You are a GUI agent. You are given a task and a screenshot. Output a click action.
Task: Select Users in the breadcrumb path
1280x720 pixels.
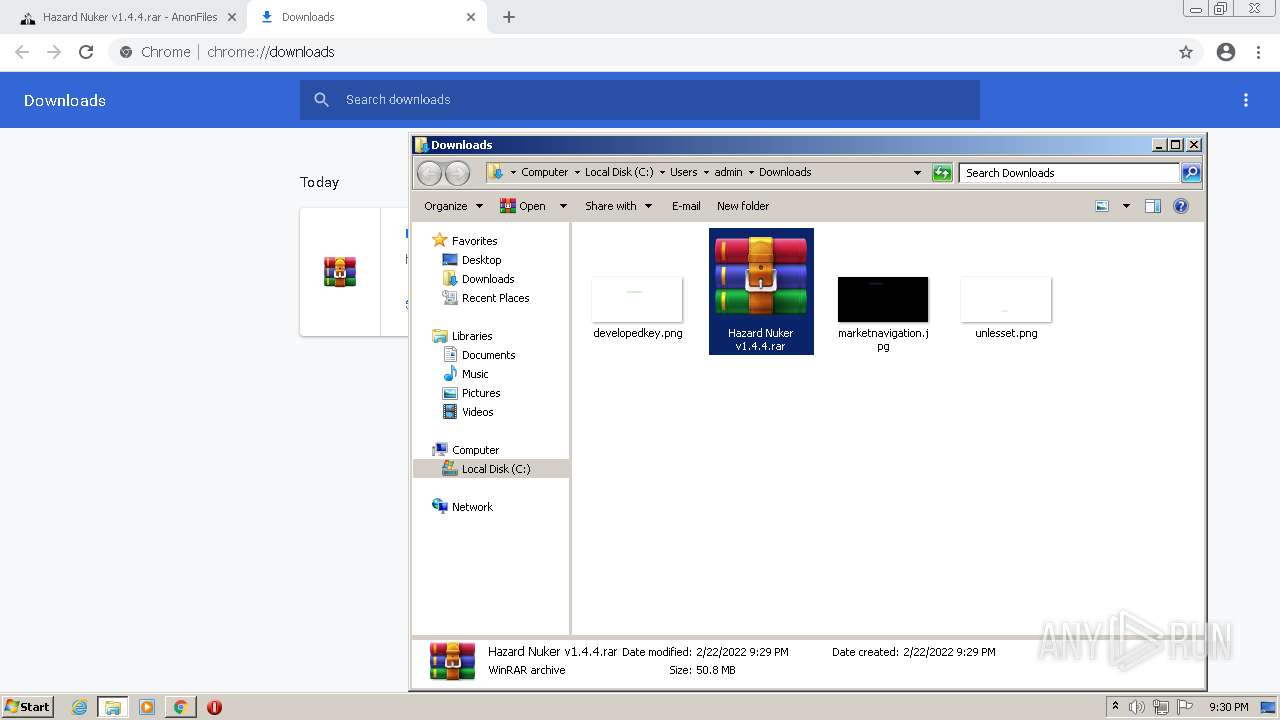684,172
